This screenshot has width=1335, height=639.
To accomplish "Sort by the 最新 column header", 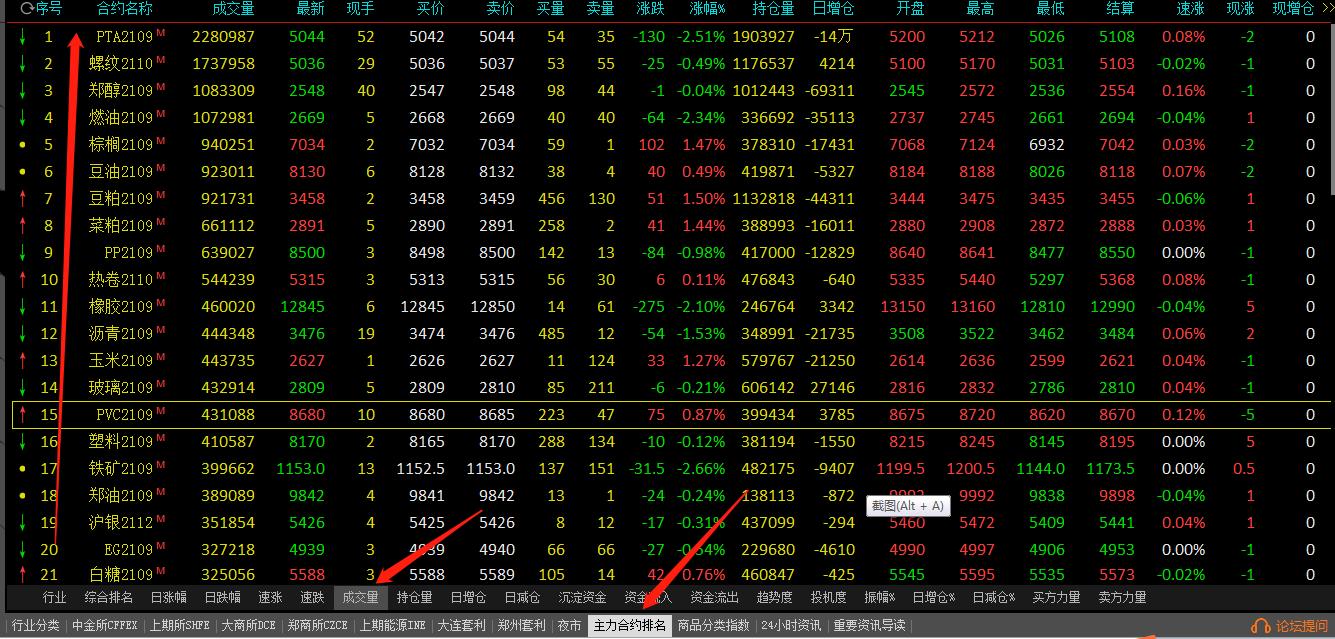I will [x=311, y=9].
